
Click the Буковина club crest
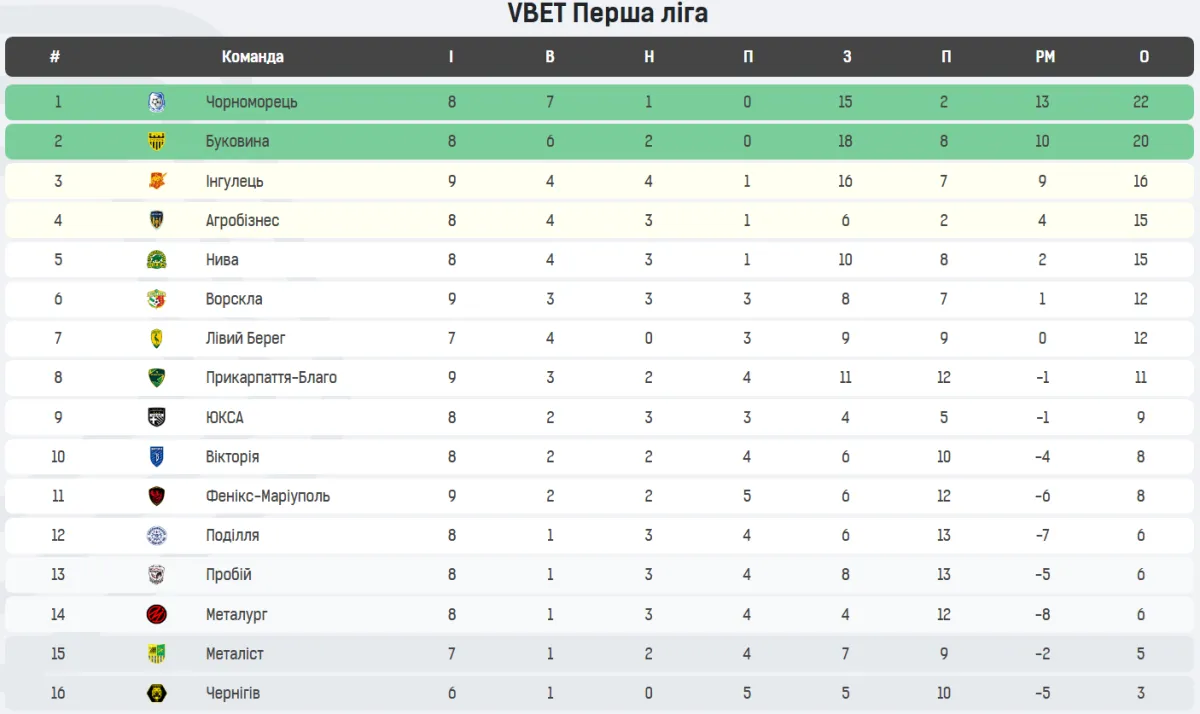(157, 141)
